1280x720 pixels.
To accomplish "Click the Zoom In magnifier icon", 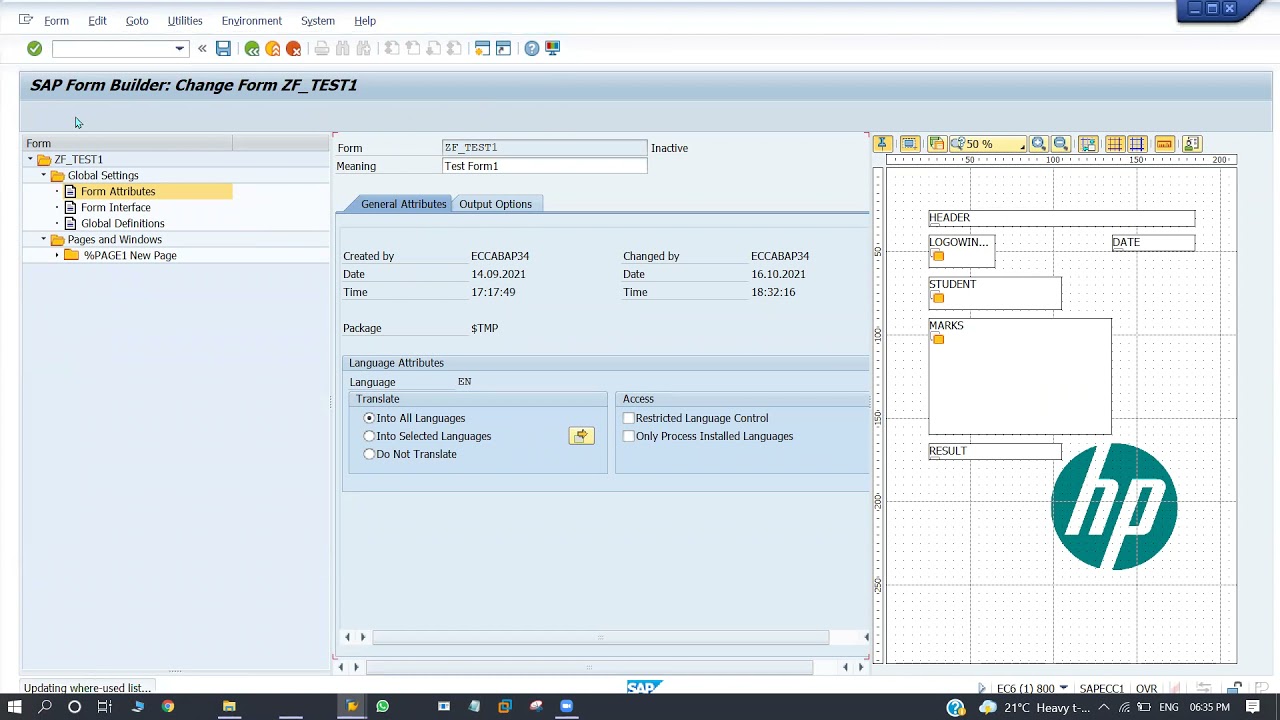I will click(x=1039, y=144).
